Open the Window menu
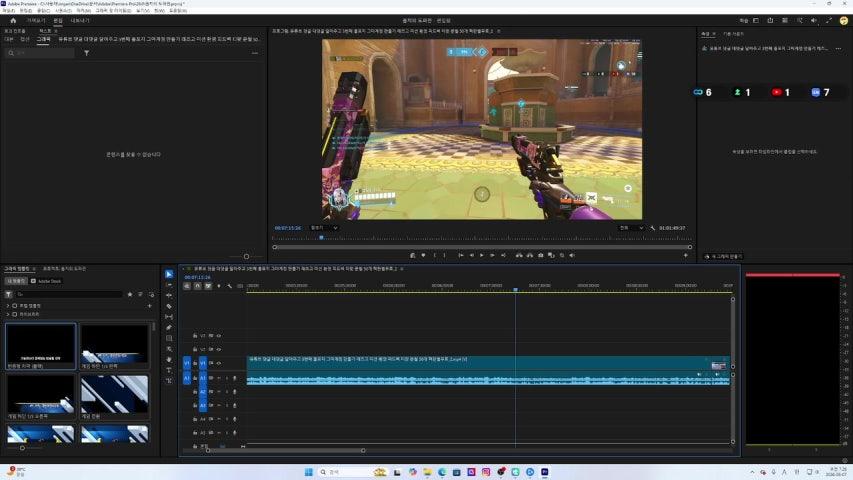853x480 pixels. click(x=159, y=10)
